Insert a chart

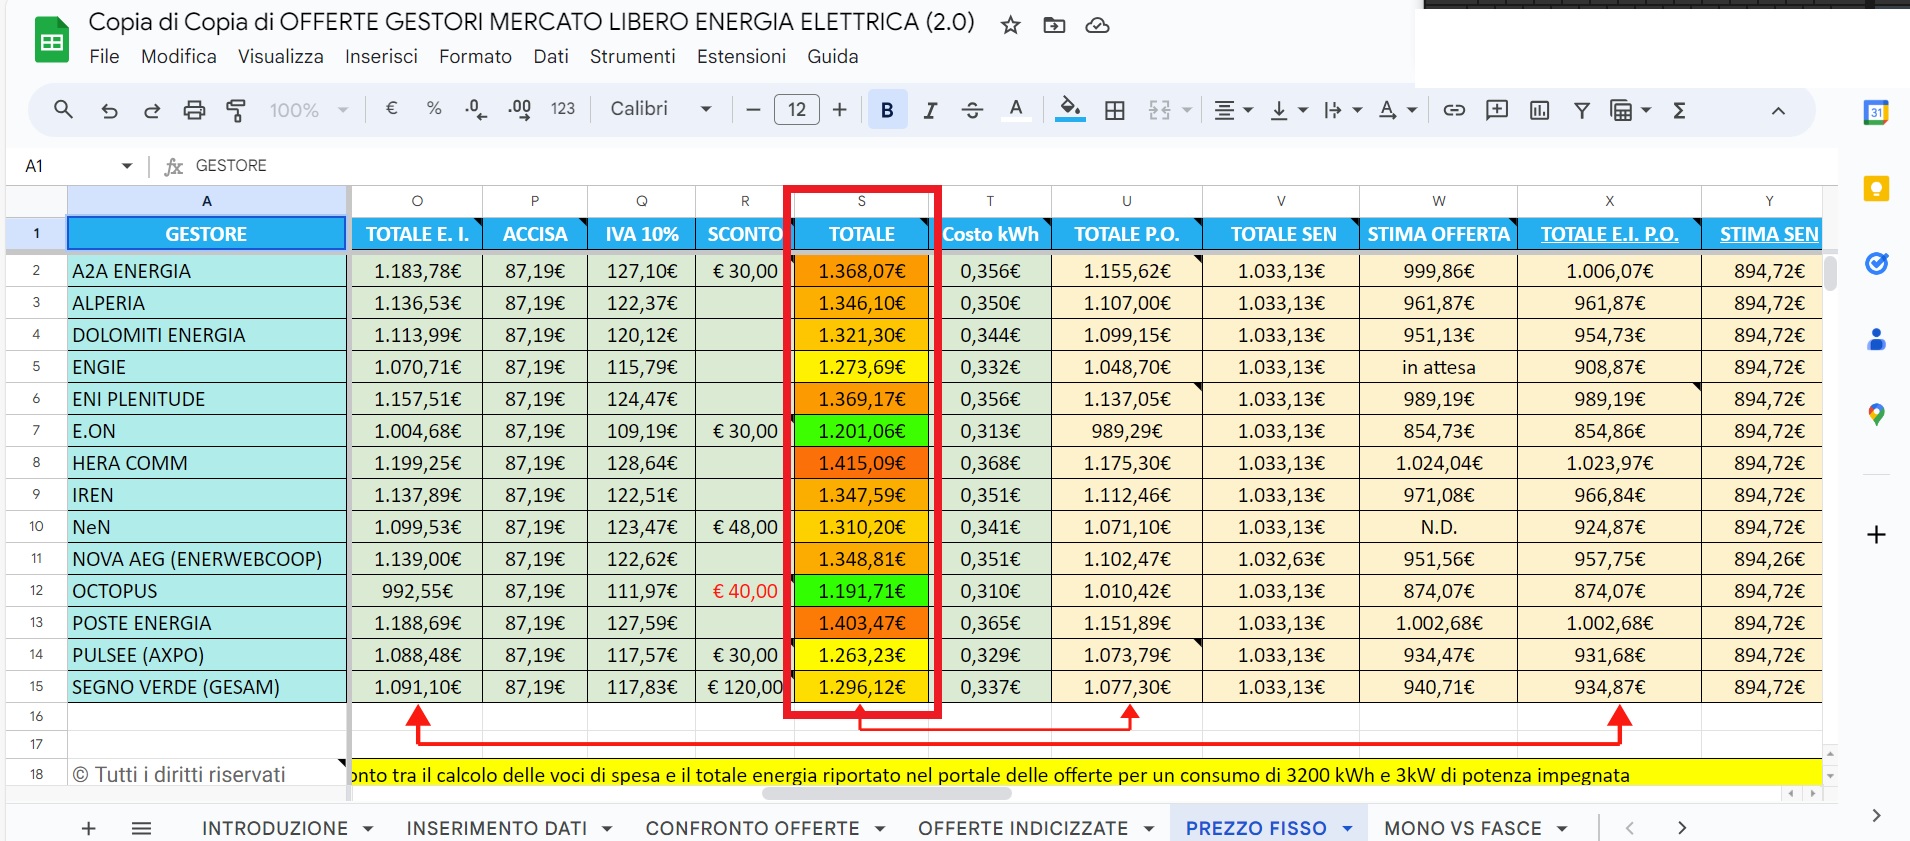coord(1540,110)
